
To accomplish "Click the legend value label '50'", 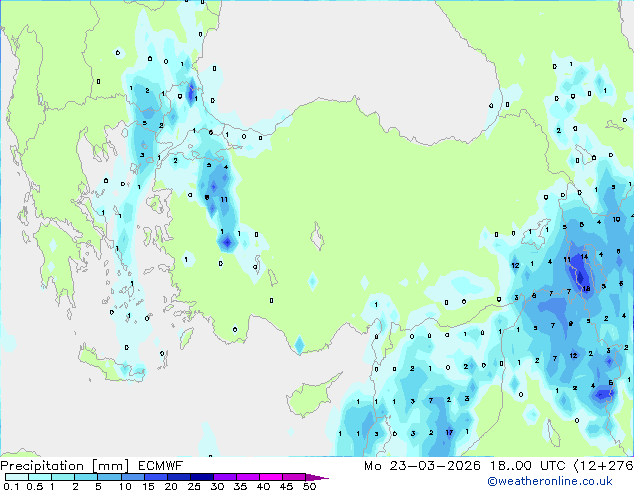I will (309, 486).
